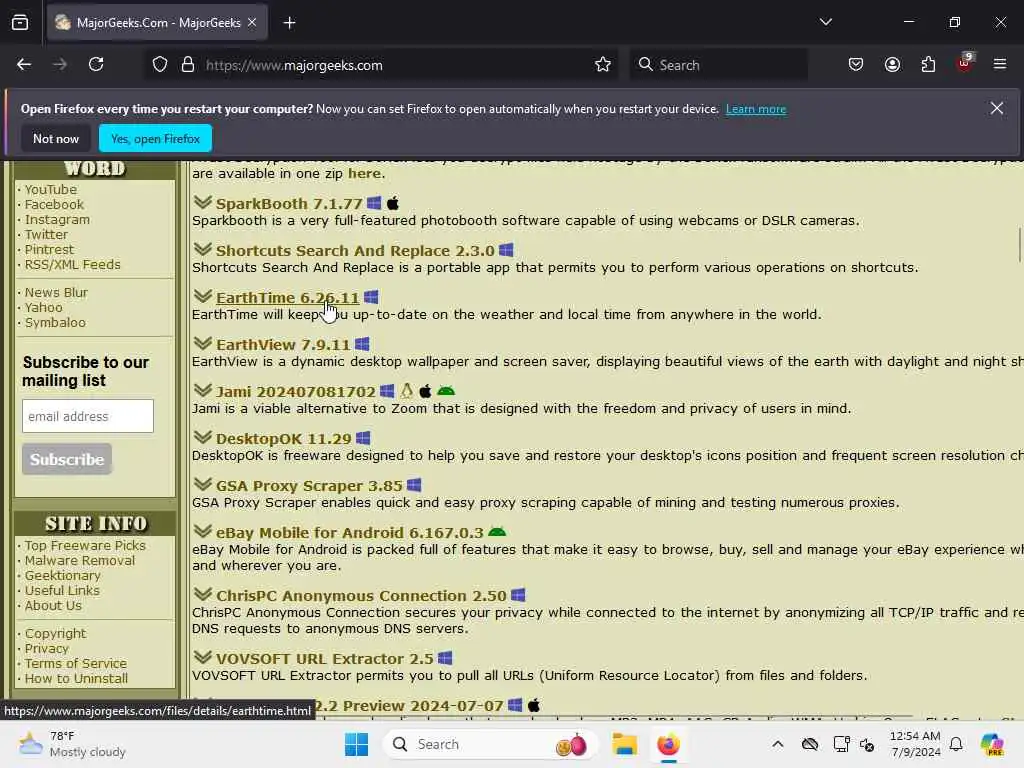Open GSA Proxy Scraper 3.85 link
The image size is (1024, 768).
309,486
